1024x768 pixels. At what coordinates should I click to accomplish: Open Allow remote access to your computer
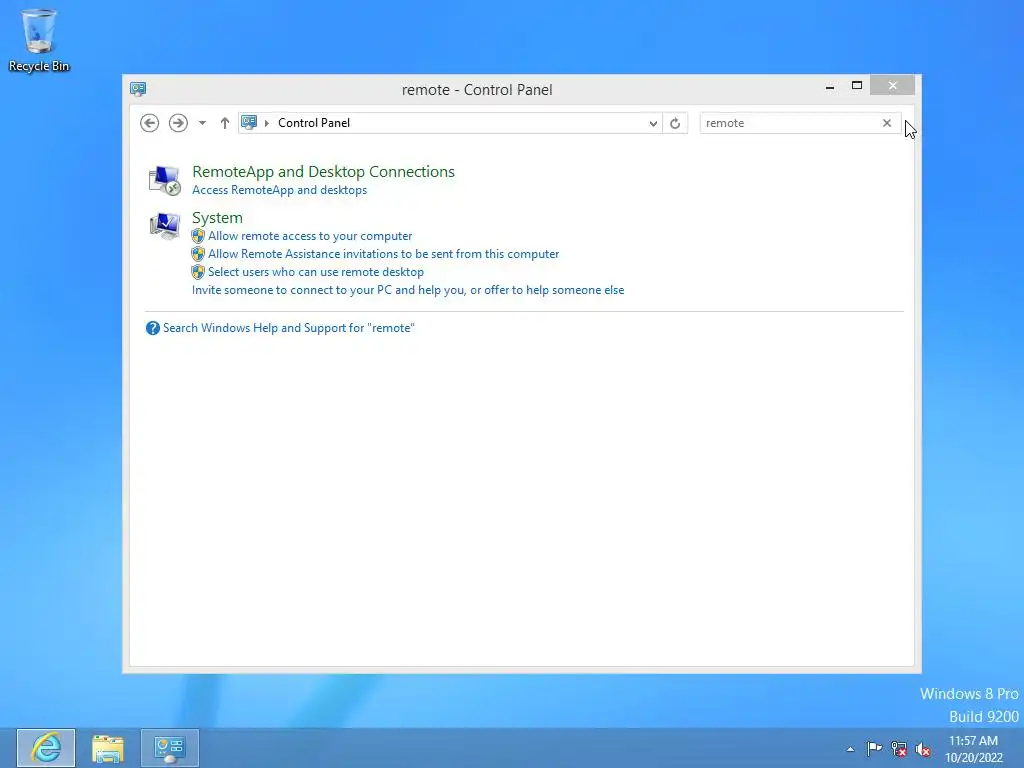(310, 236)
